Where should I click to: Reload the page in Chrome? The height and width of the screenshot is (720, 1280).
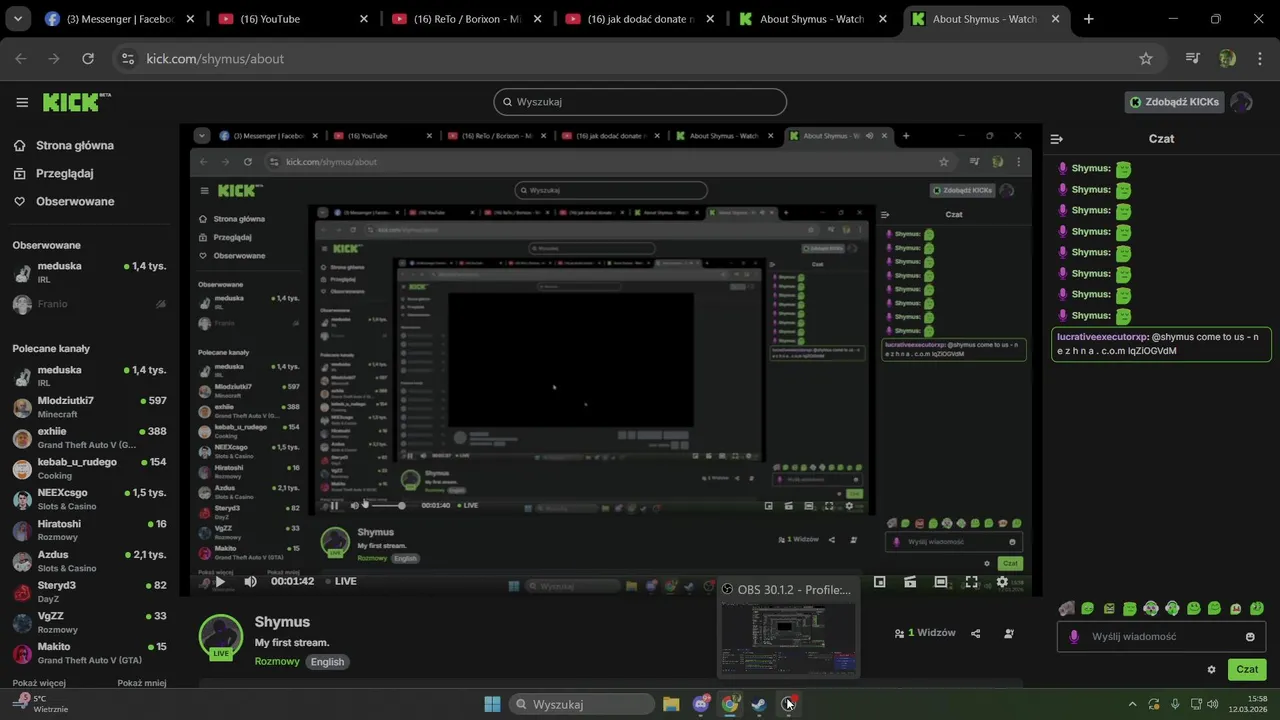point(88,59)
